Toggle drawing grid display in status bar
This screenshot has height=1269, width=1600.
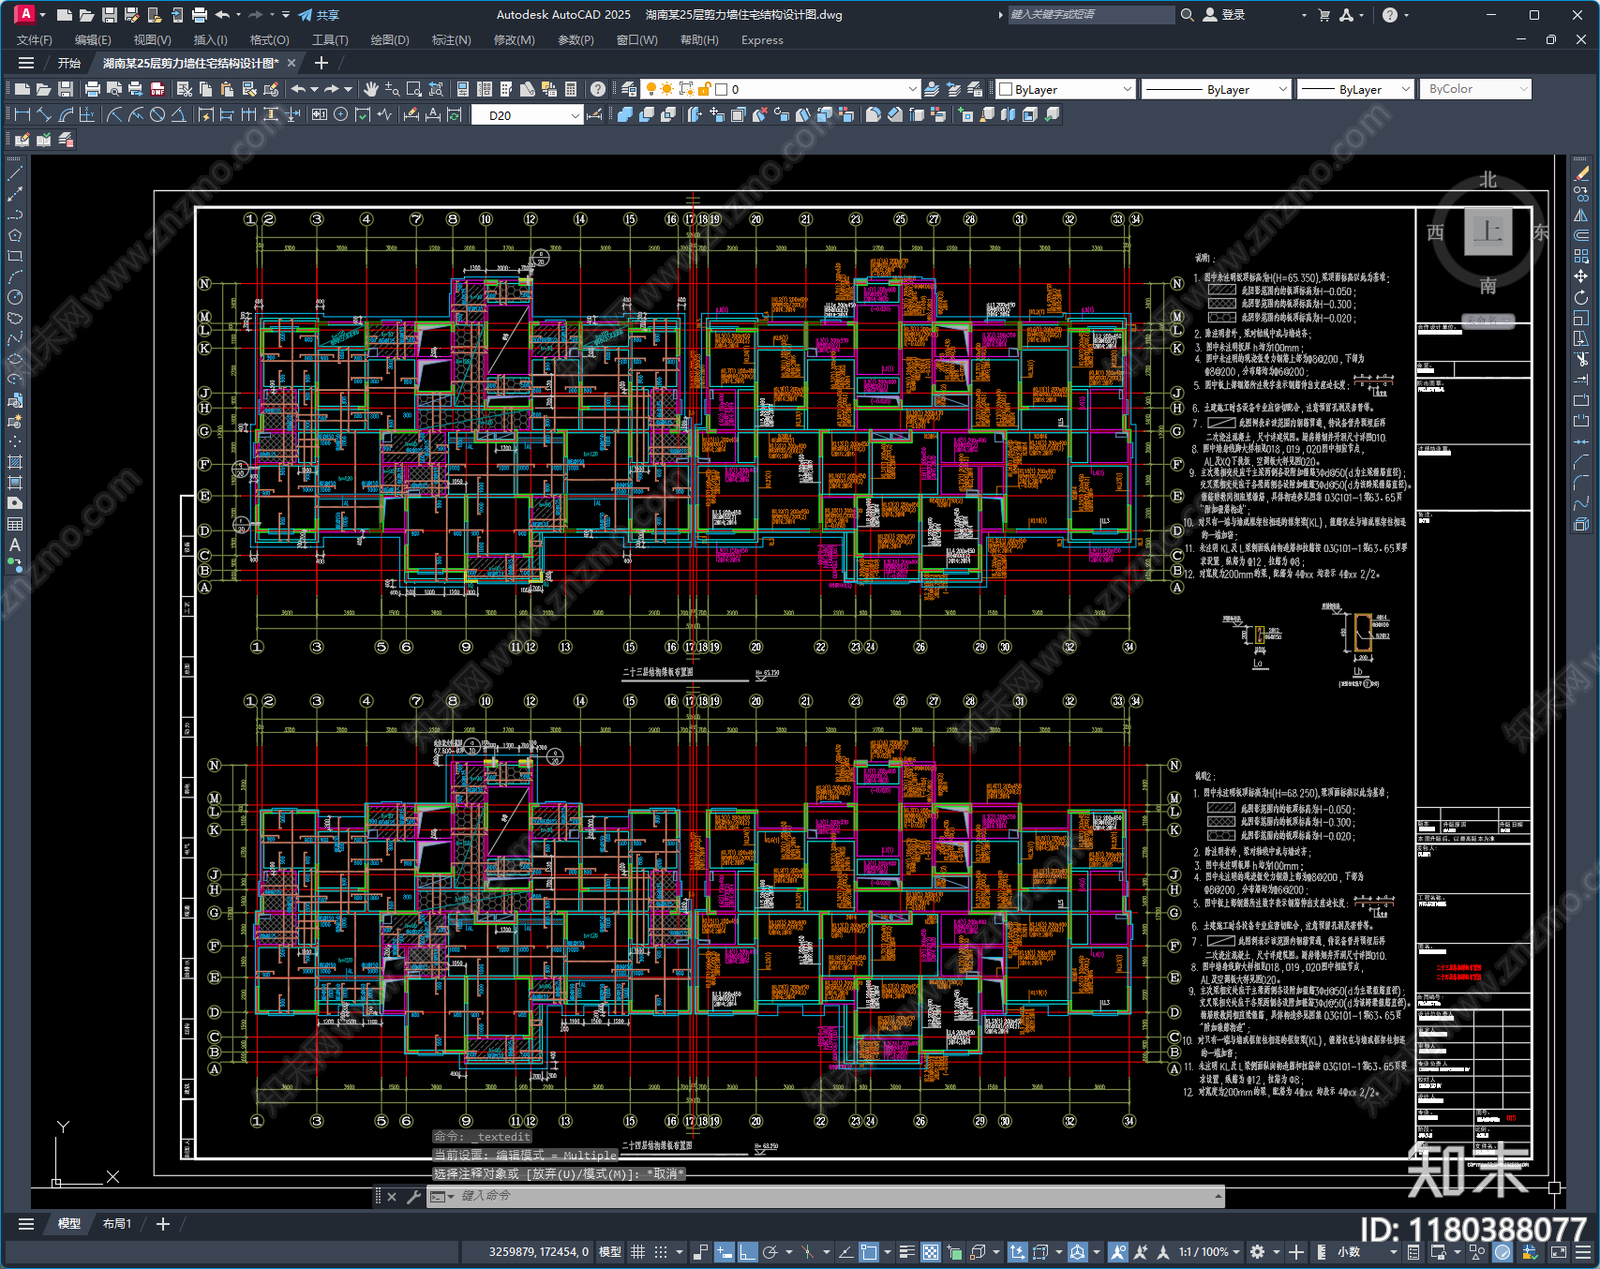(638, 1252)
